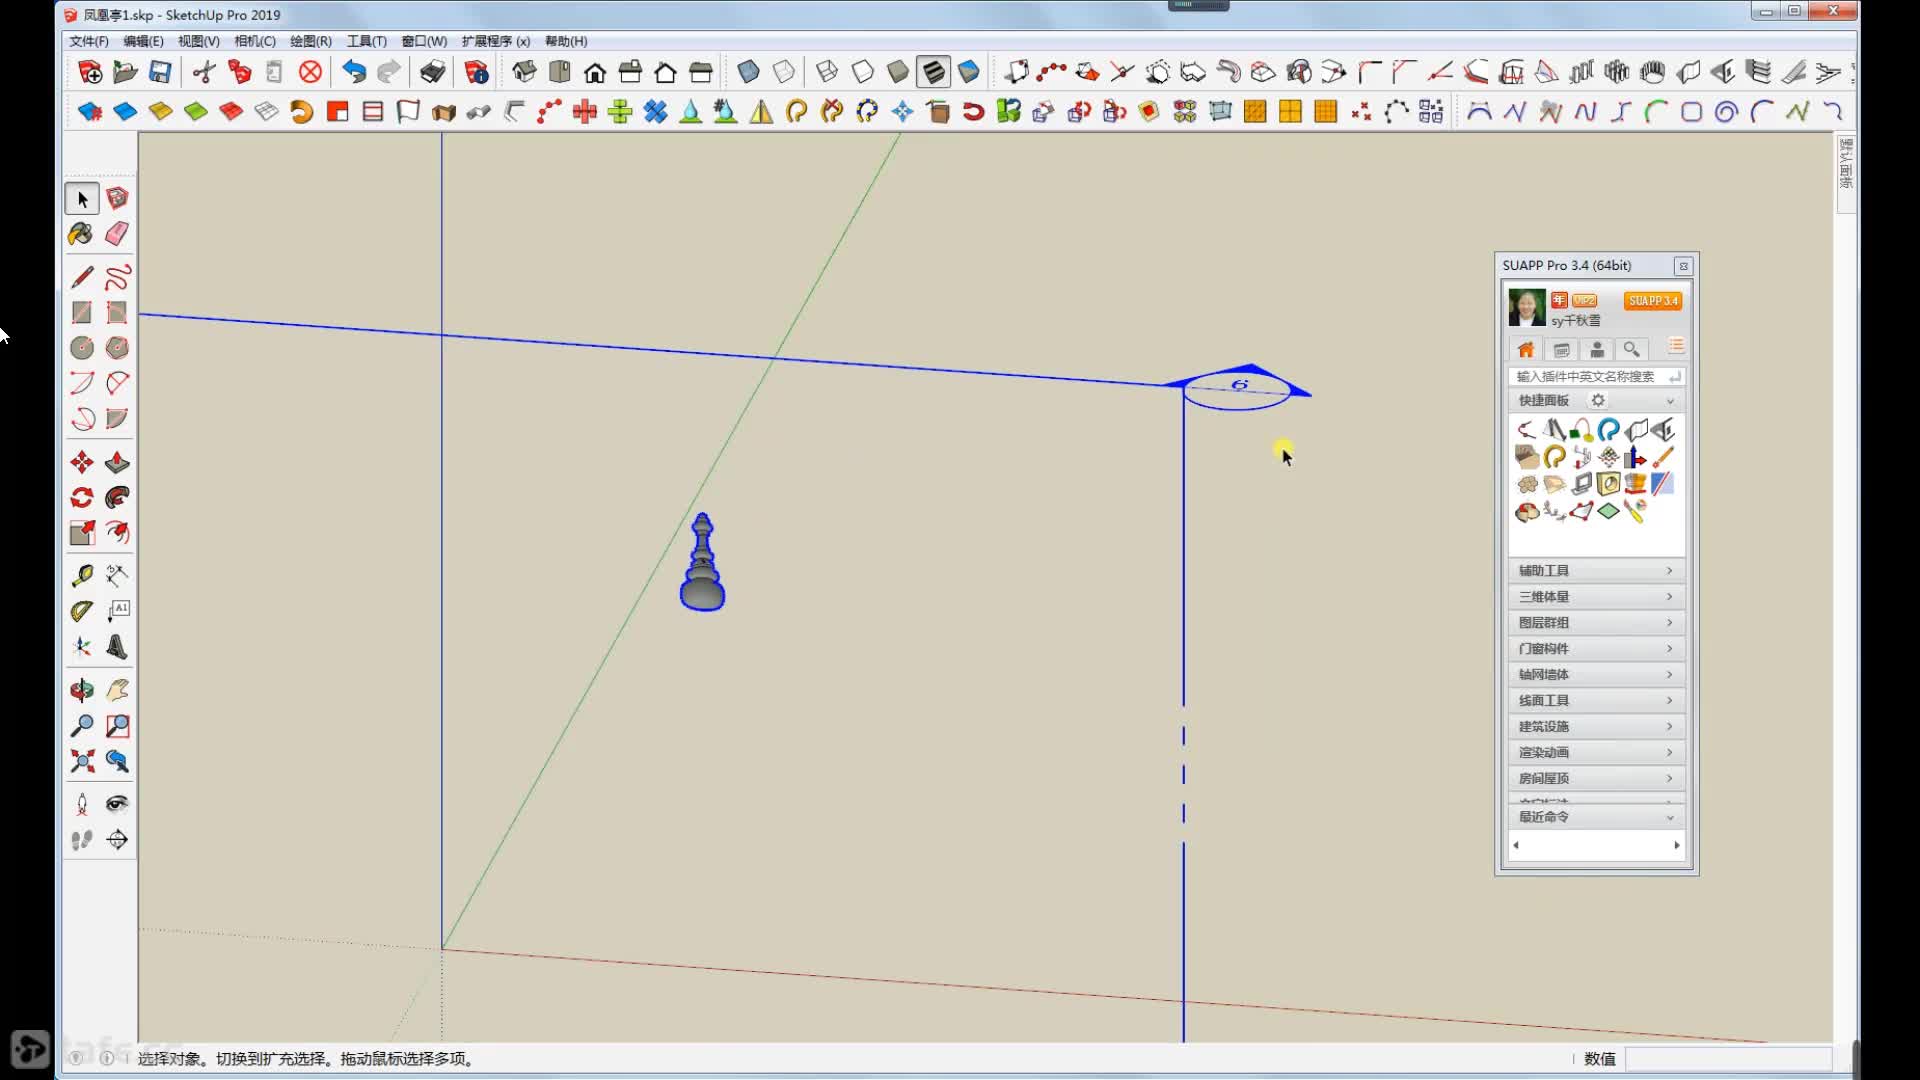Switch to Iso house view
This screenshot has height=1080, width=1920.
(524, 72)
